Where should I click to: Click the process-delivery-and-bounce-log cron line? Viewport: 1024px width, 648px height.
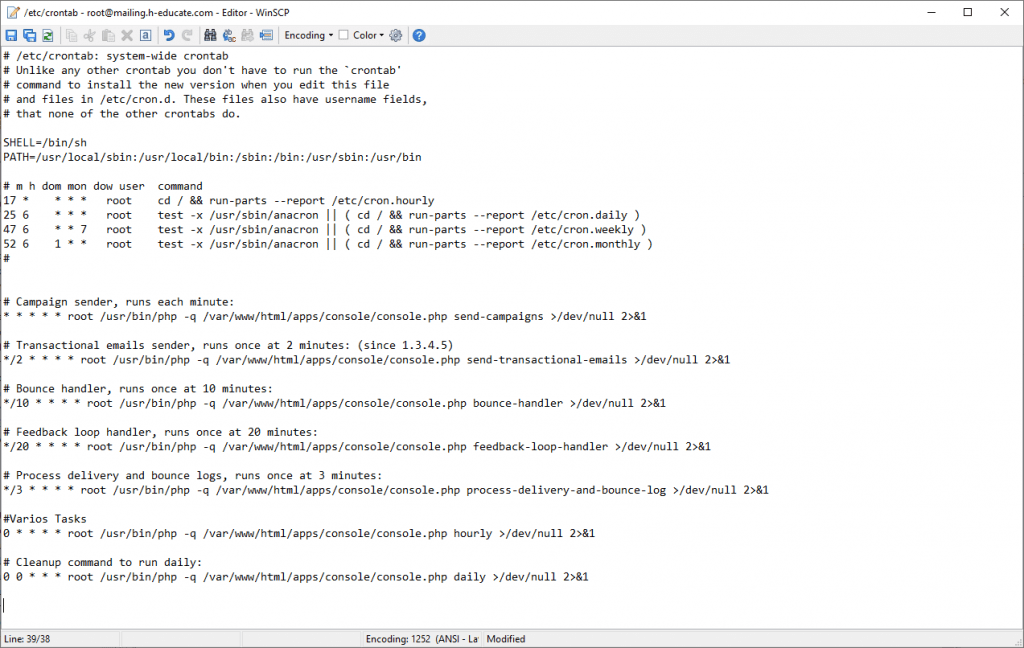(x=386, y=490)
